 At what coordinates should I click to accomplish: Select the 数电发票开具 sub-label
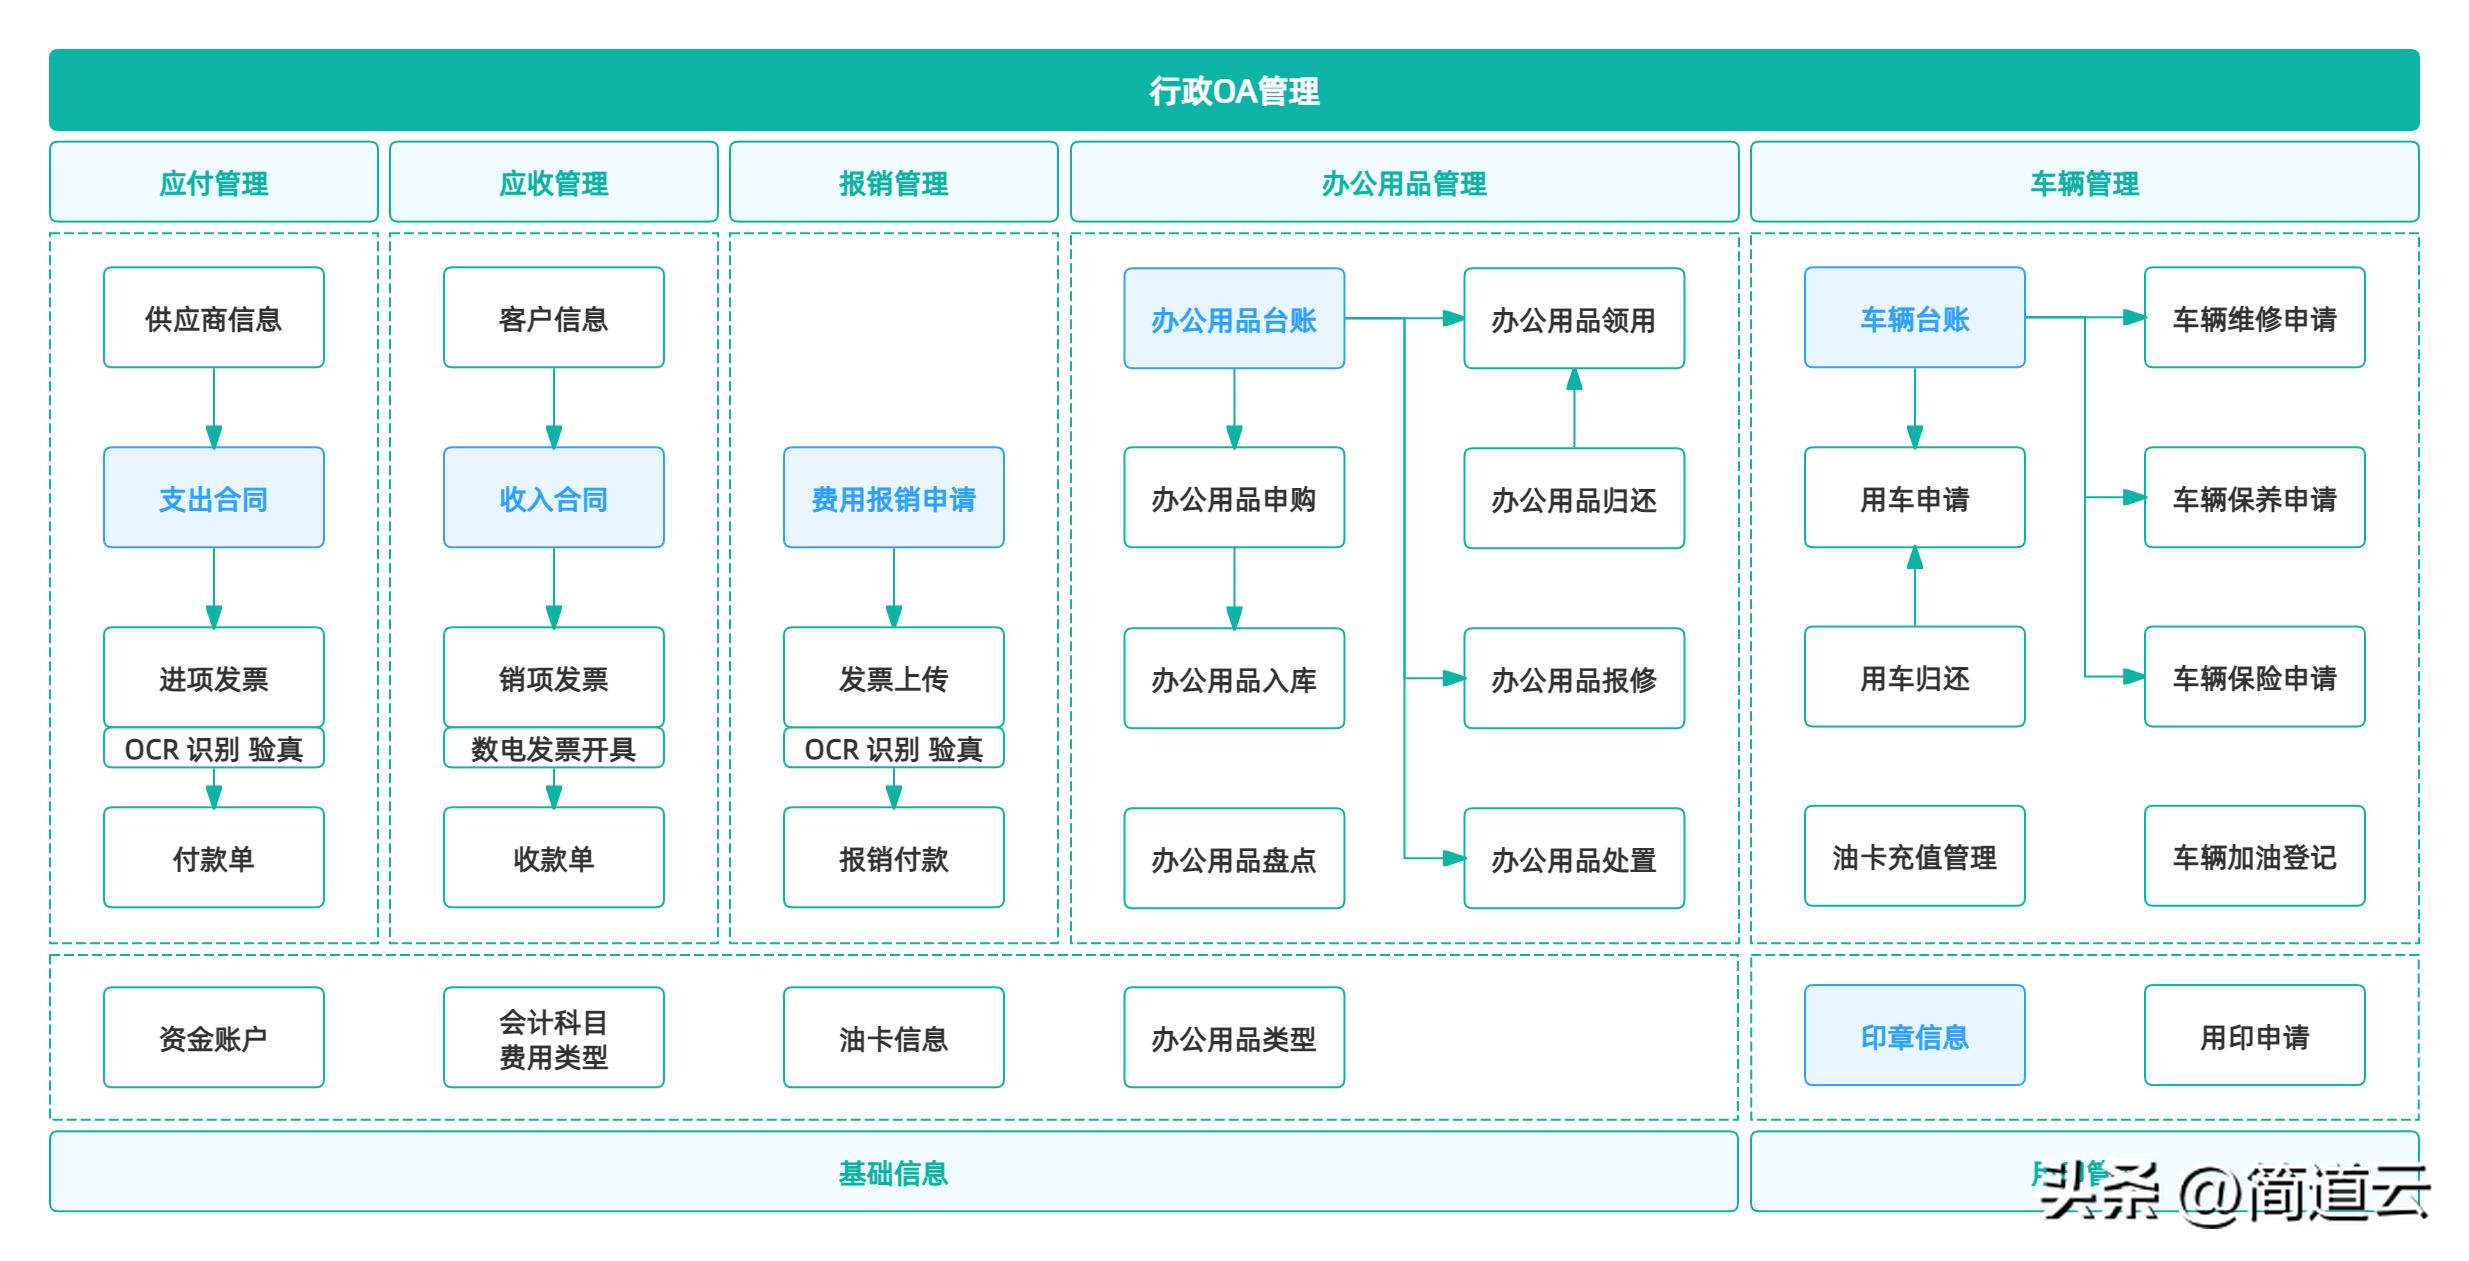click(x=553, y=748)
